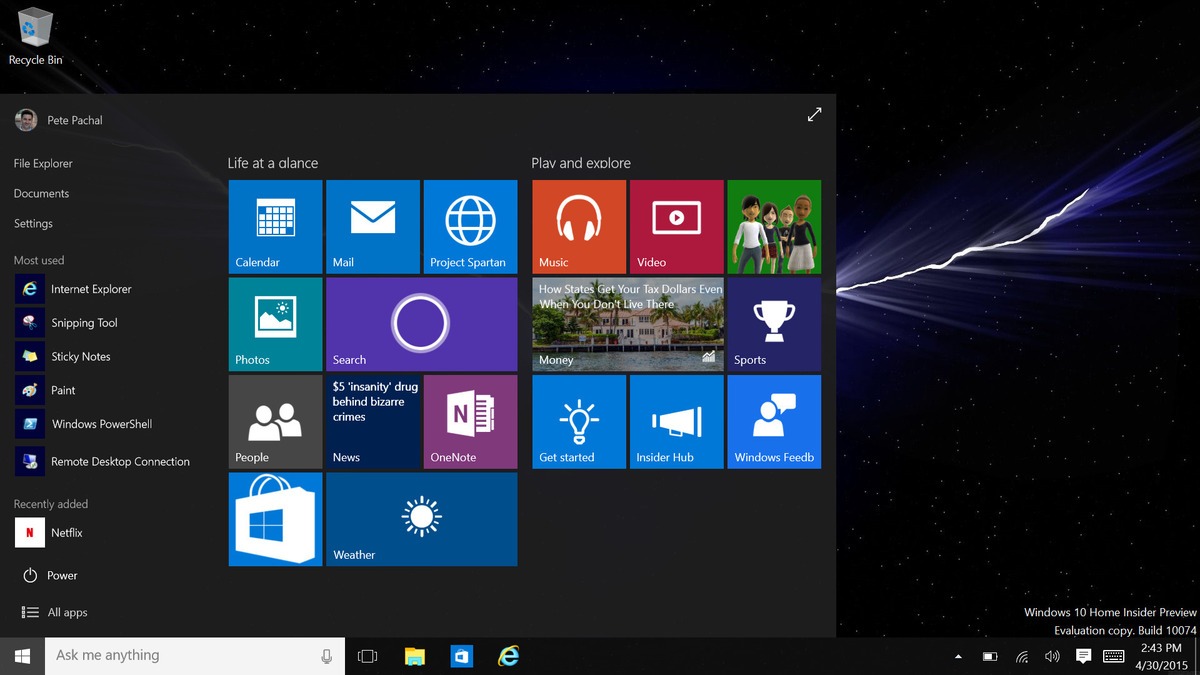
Task: Open the Action Center notifications icon
Action: coord(1083,657)
